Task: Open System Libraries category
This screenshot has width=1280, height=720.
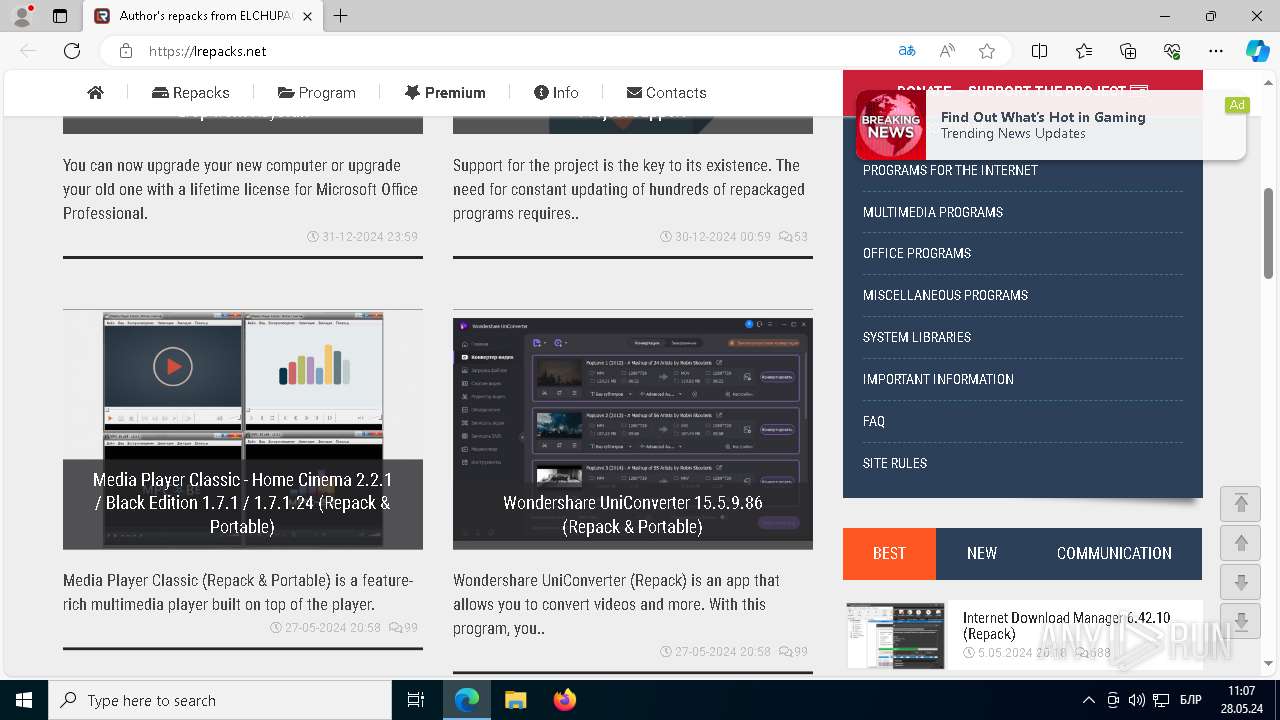Action: [917, 337]
